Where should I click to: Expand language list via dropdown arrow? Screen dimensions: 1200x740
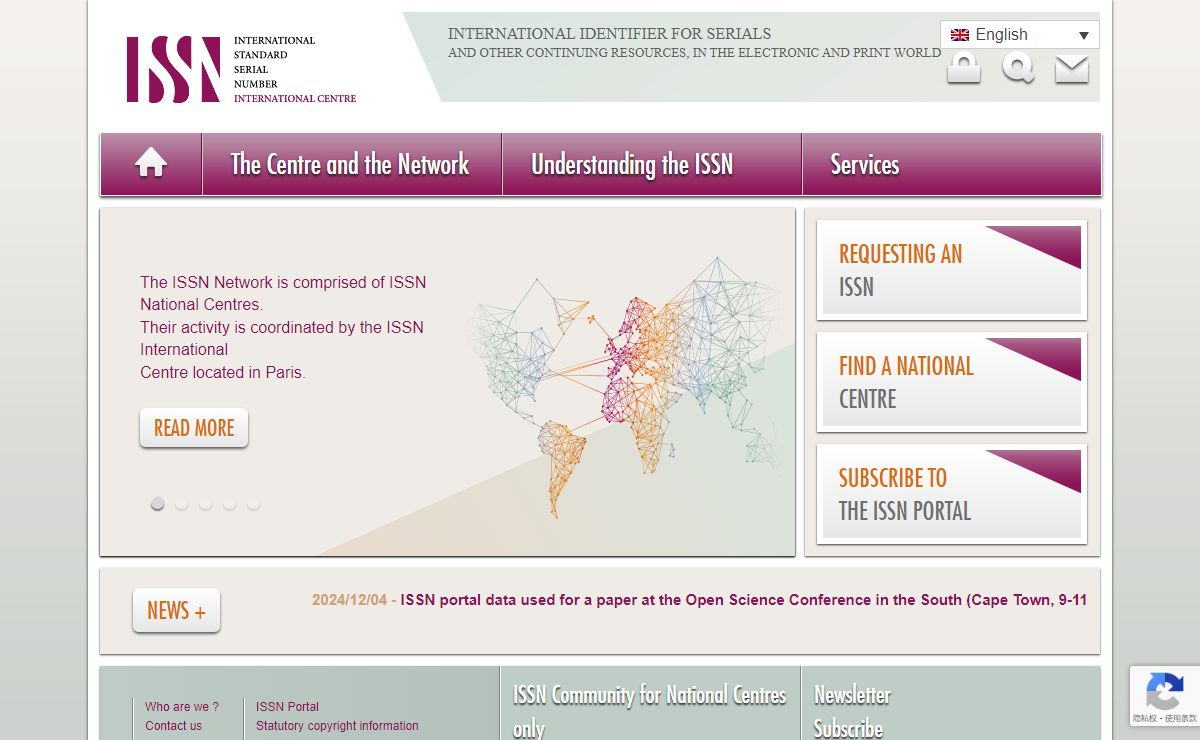tap(1084, 36)
